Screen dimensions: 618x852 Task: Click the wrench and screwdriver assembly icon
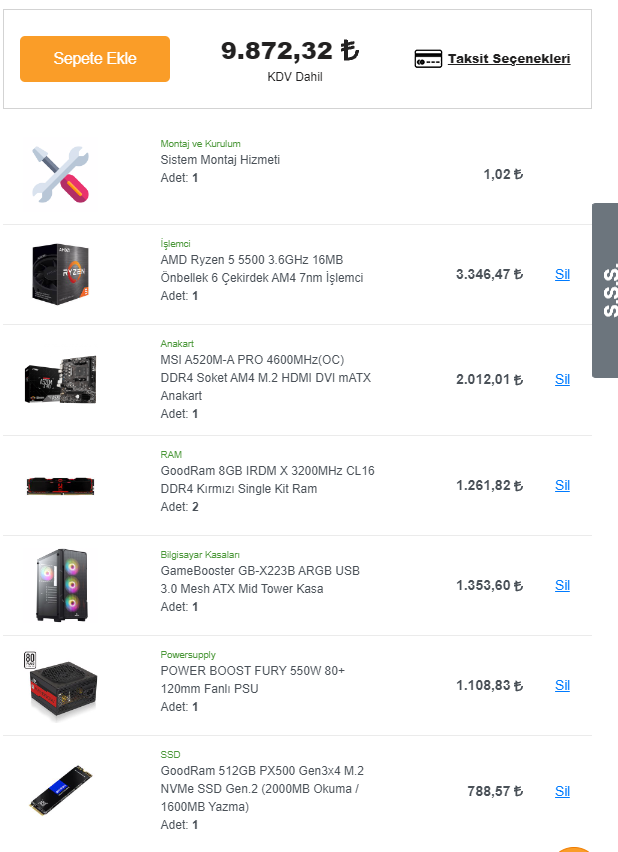[60, 174]
